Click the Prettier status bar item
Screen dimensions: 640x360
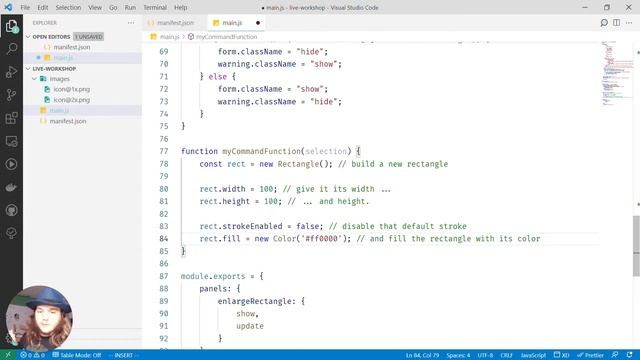(590, 355)
